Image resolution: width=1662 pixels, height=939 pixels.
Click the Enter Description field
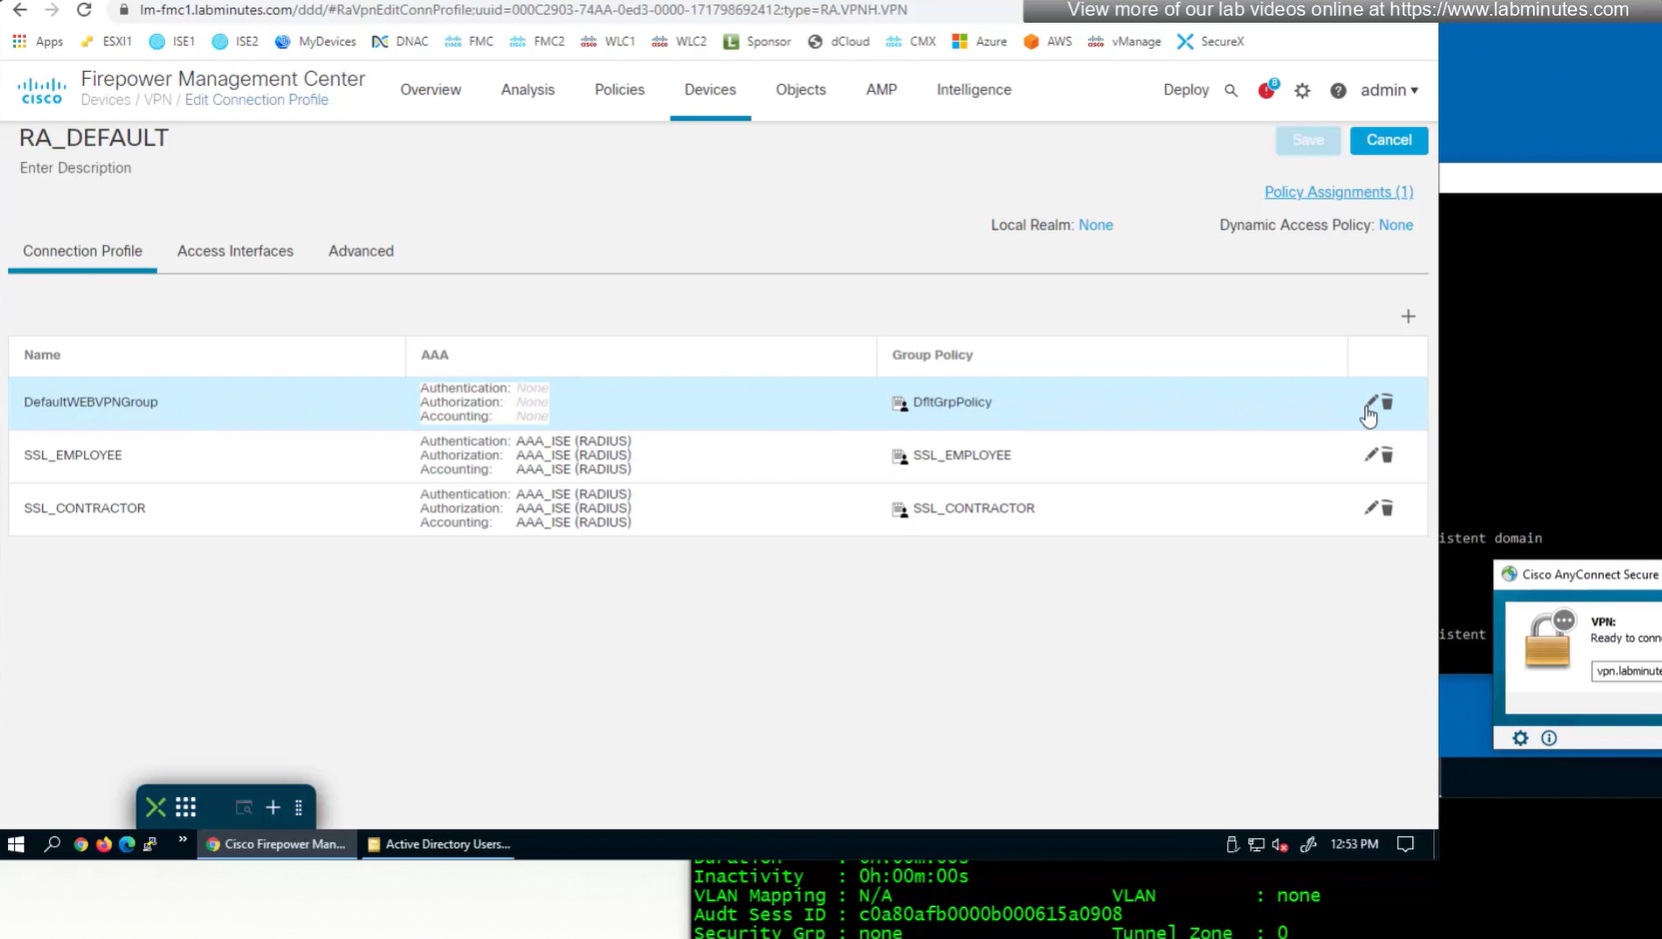pos(76,168)
